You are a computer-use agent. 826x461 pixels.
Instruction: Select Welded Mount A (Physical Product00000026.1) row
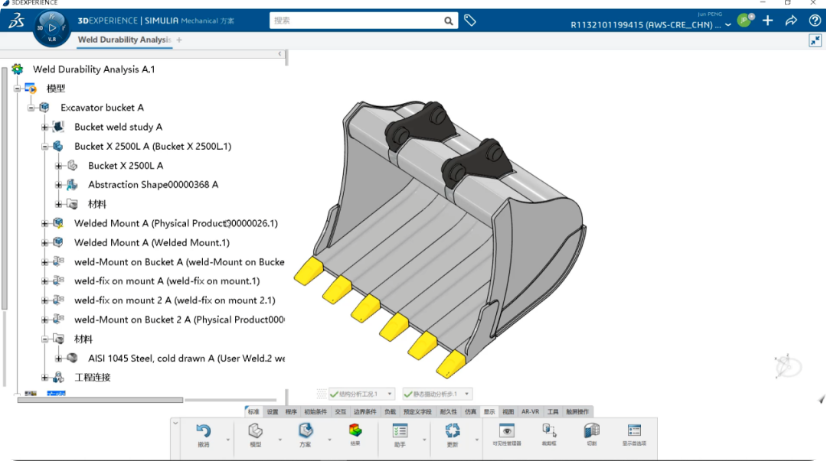pos(176,223)
